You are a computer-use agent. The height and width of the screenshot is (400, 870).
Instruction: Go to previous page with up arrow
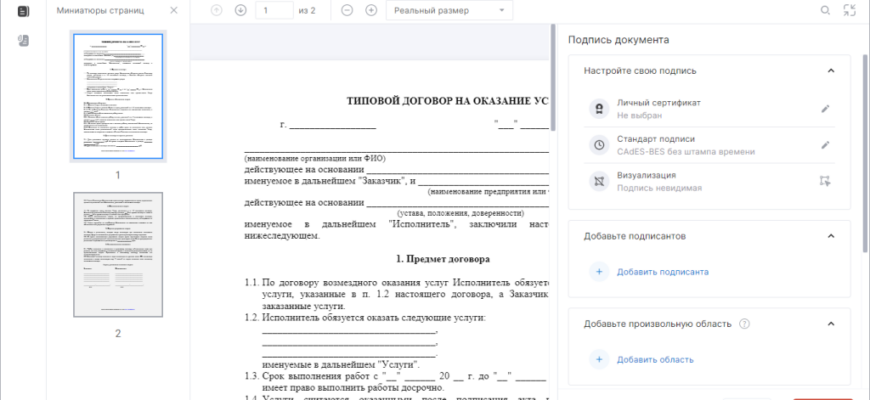(x=216, y=11)
